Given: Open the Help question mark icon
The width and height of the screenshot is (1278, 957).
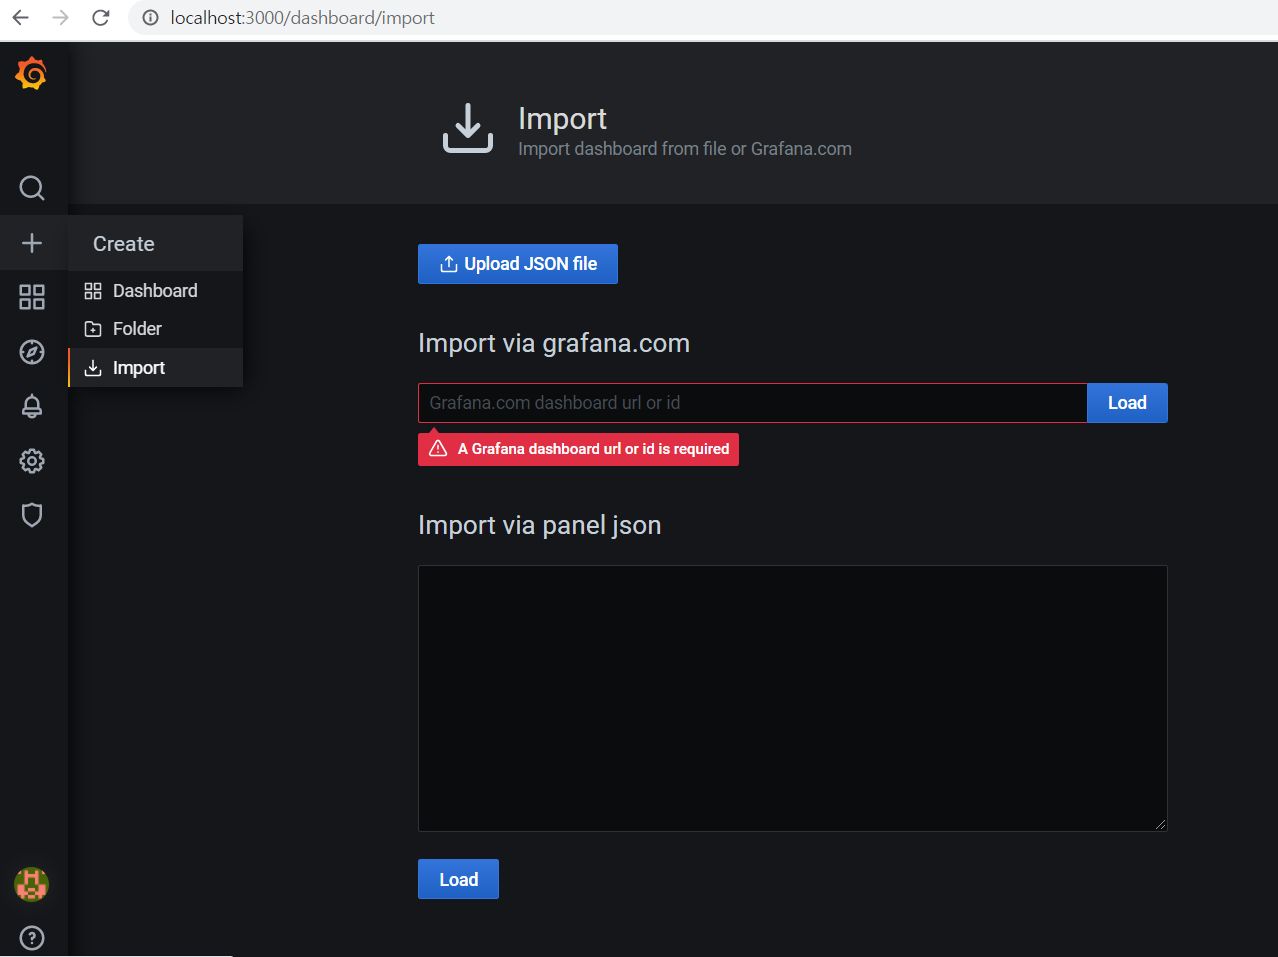Looking at the screenshot, I should [x=32, y=938].
